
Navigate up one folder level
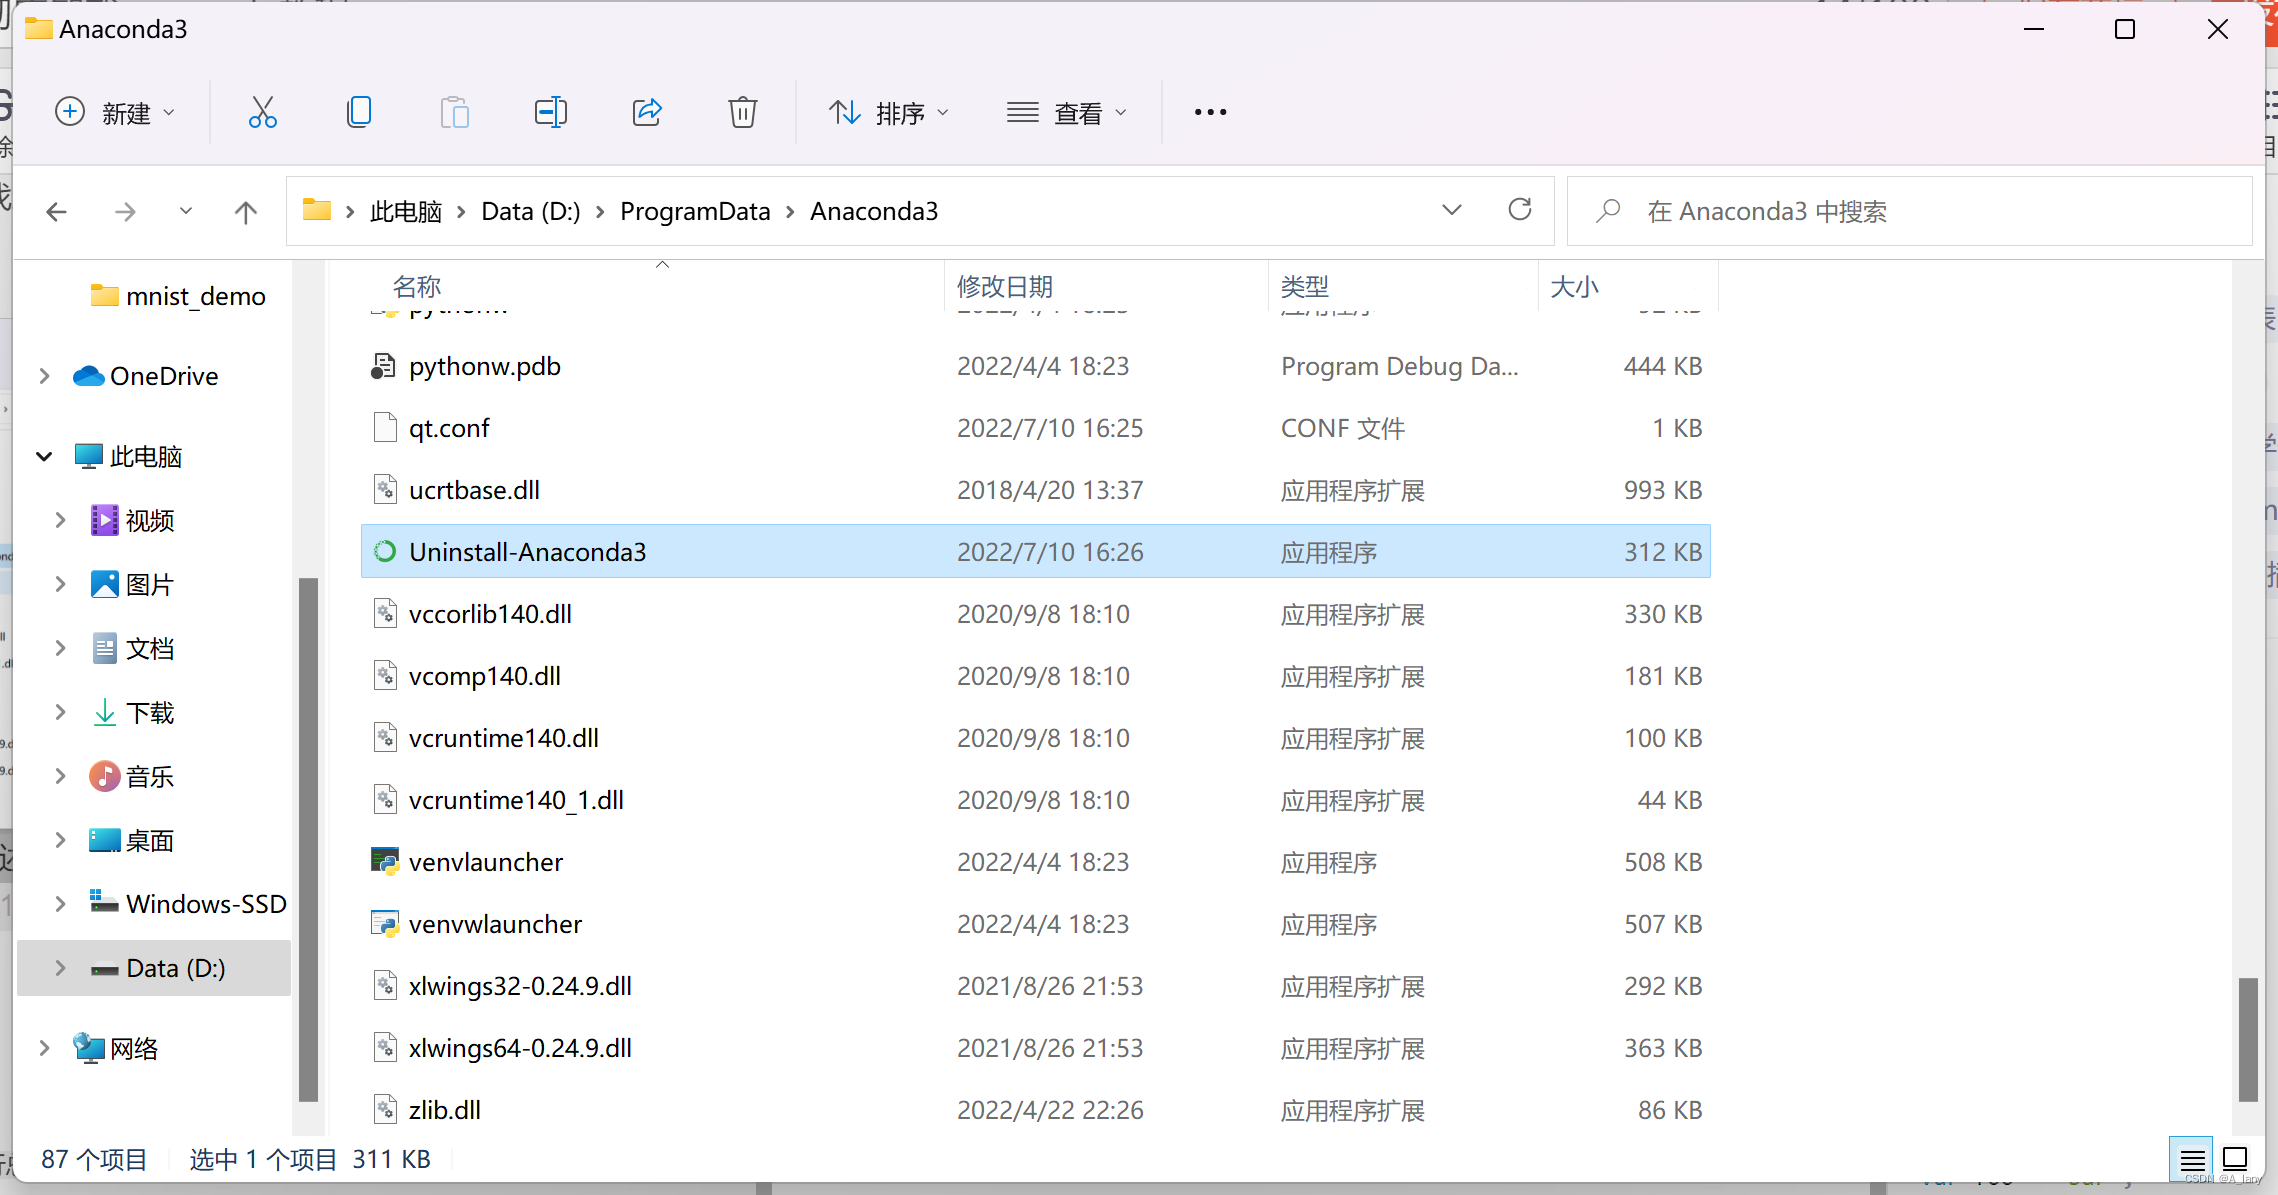pos(245,211)
